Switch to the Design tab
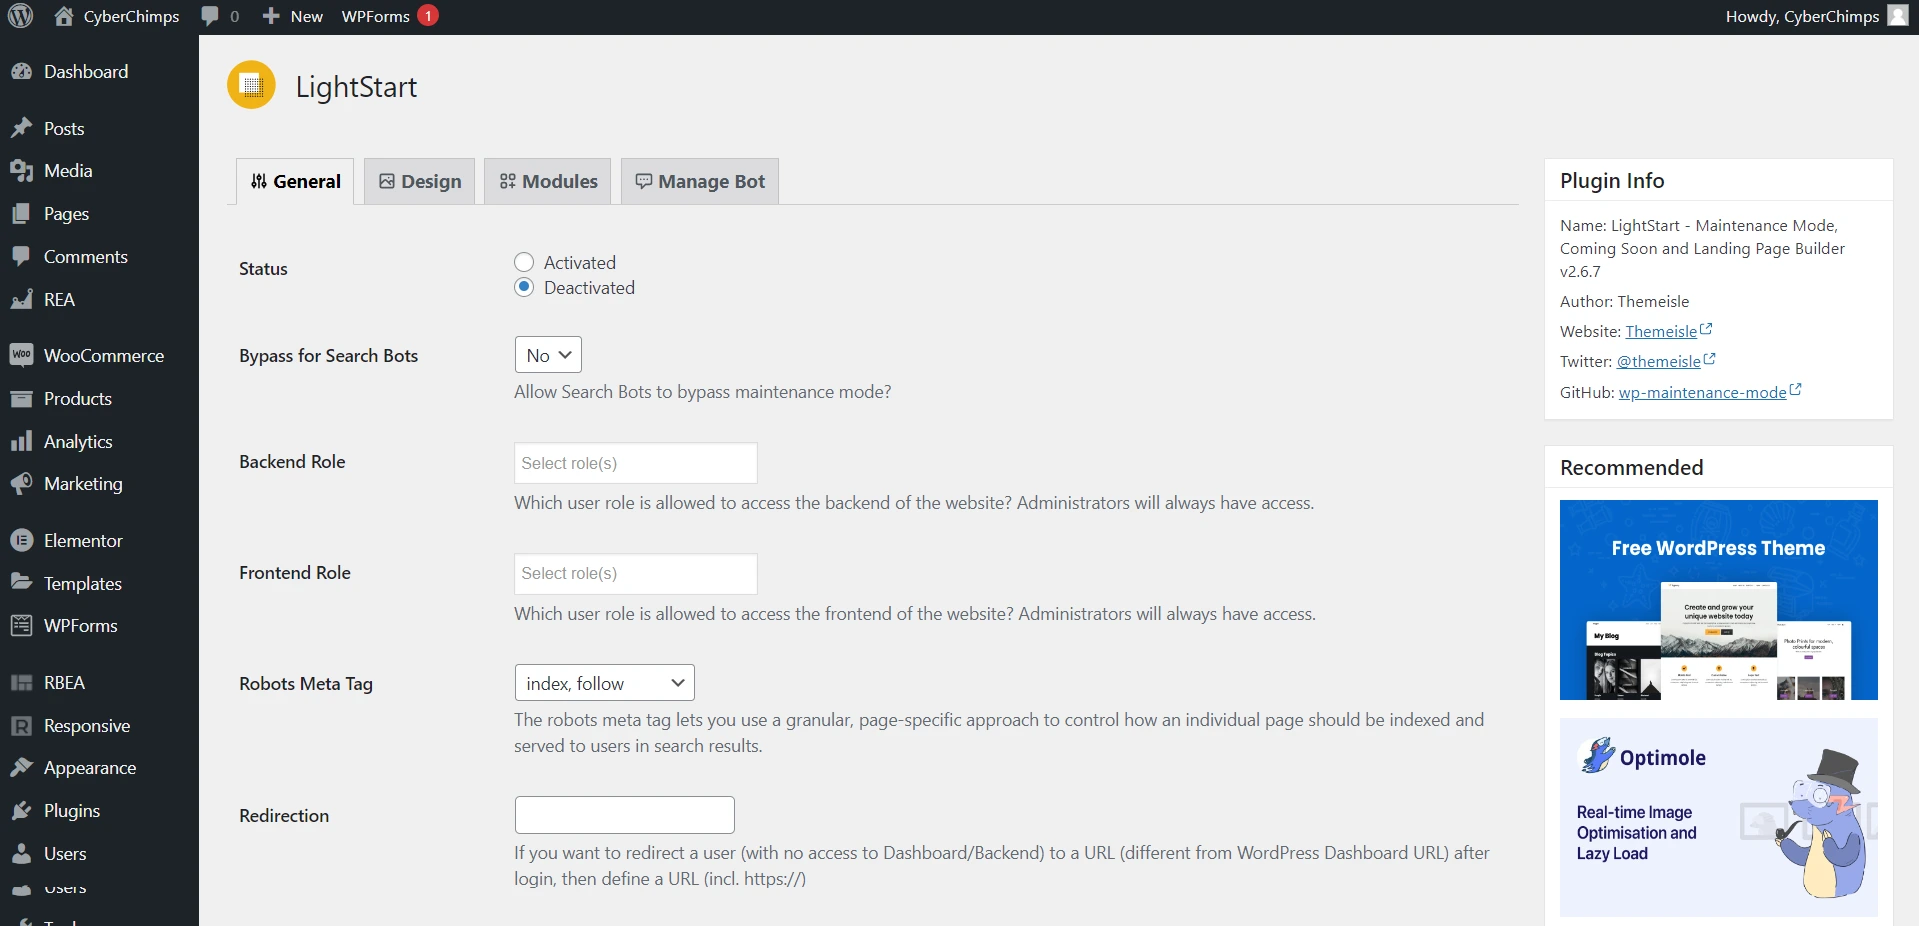This screenshot has width=1919, height=926. click(x=419, y=181)
